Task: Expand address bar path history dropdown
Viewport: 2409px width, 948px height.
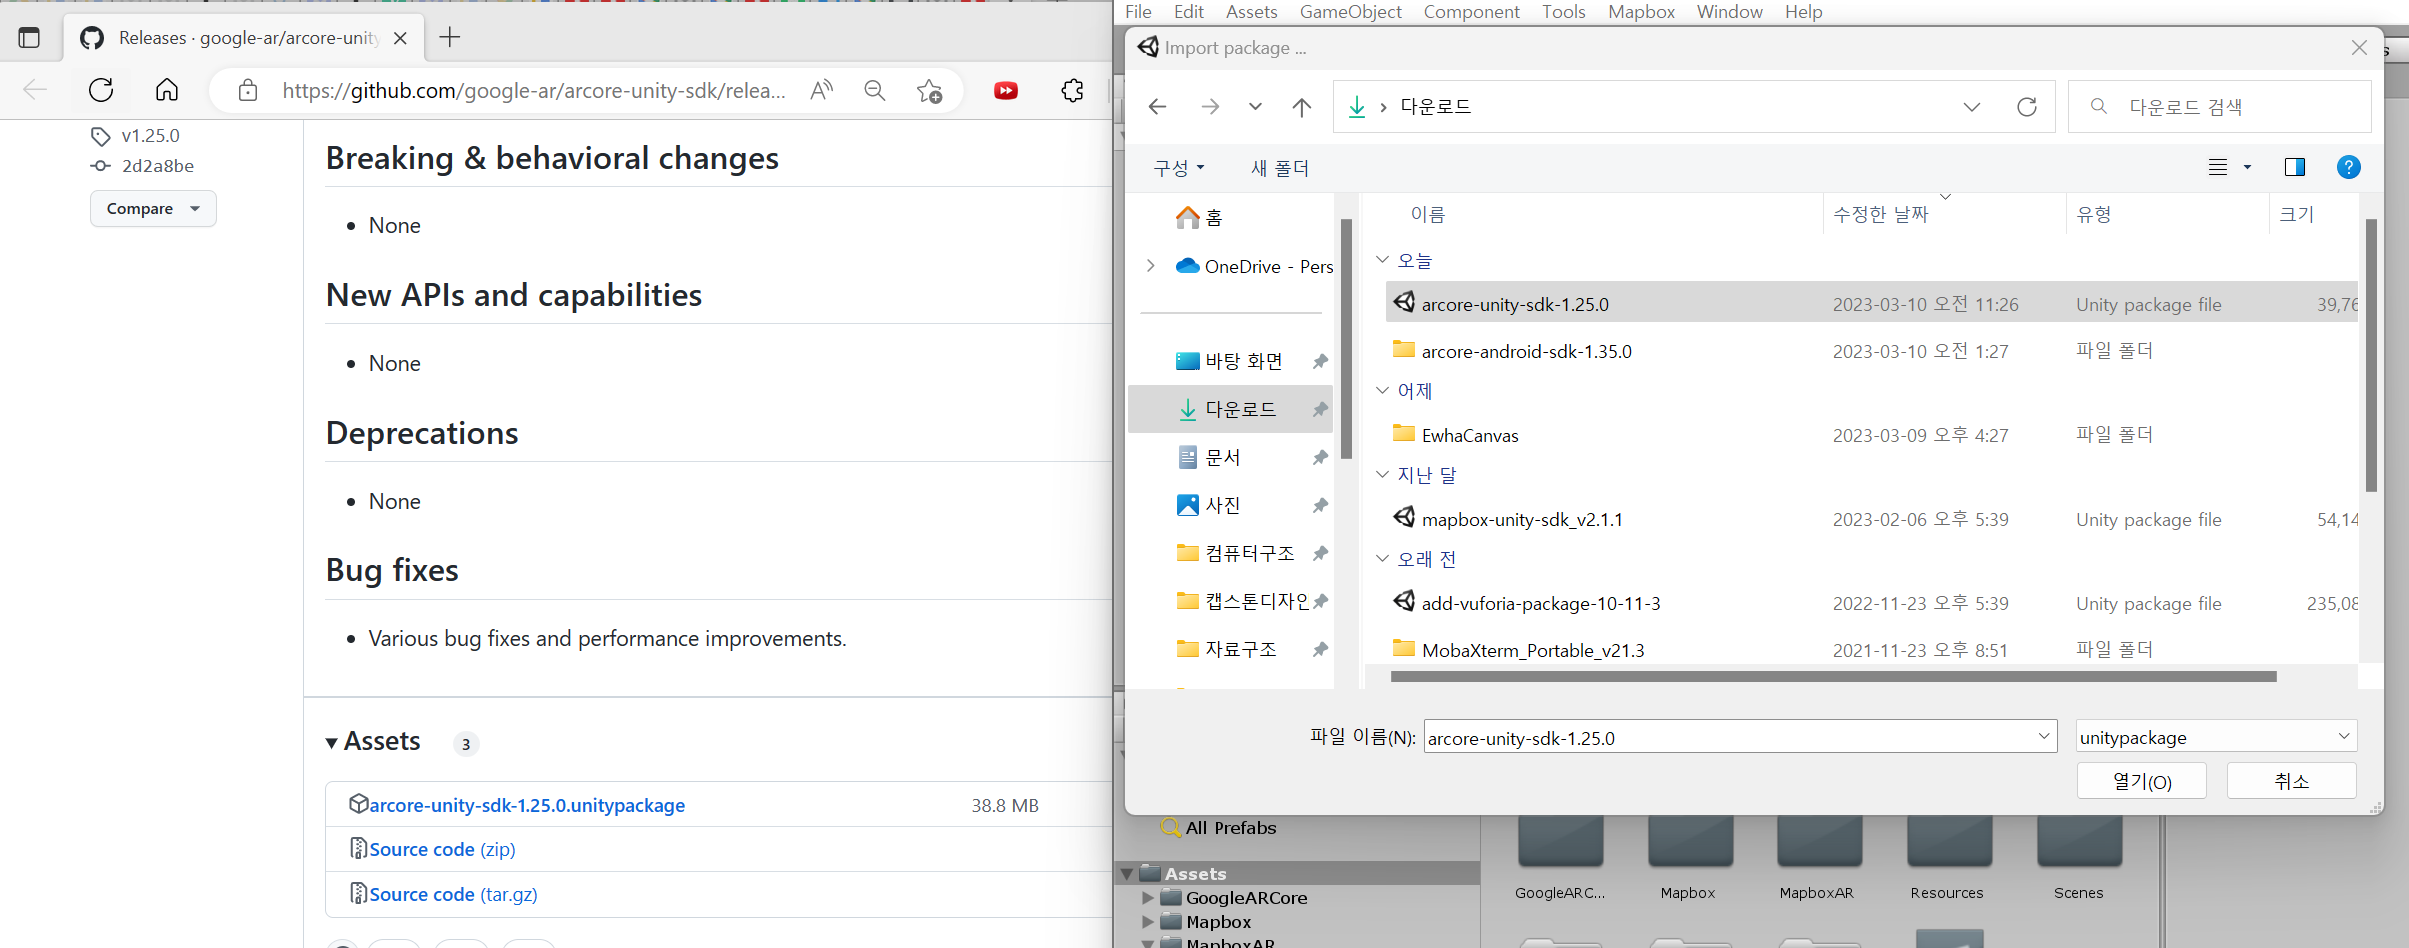Action: click(x=1972, y=106)
